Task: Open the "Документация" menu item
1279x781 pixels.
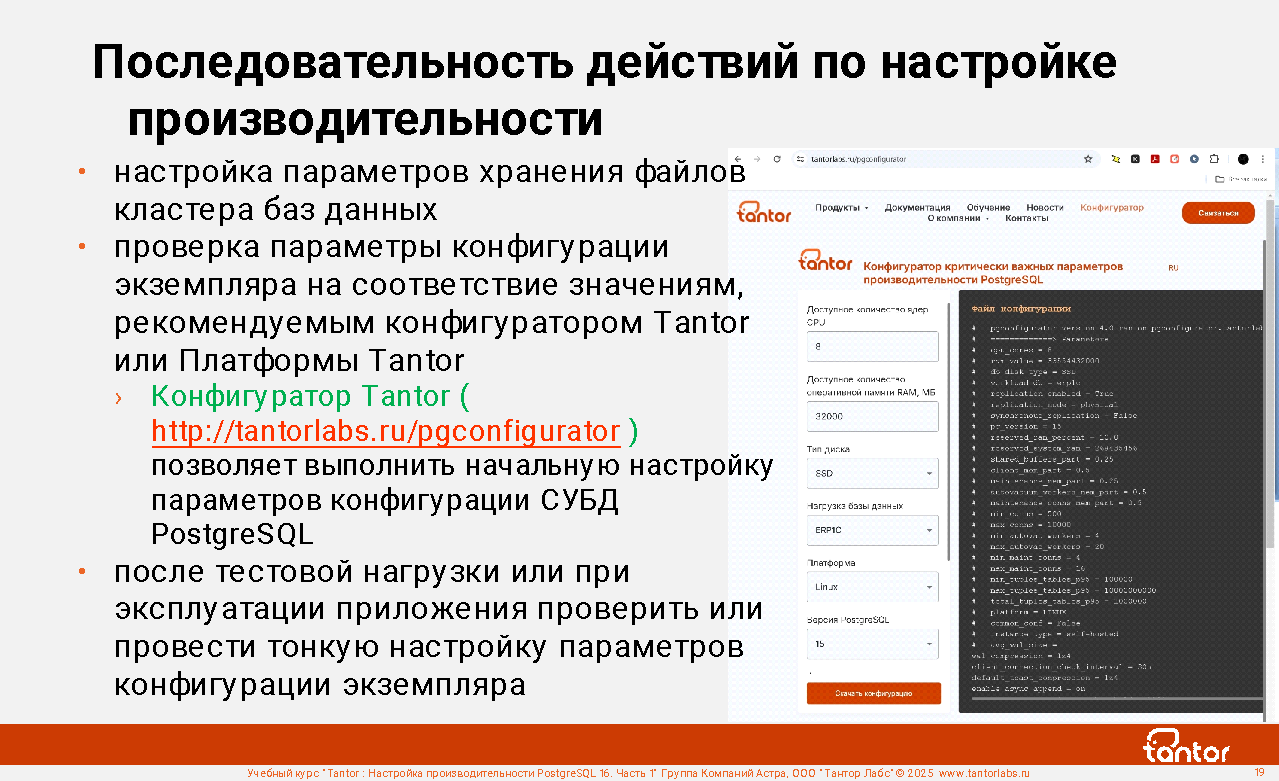Action: click(917, 208)
